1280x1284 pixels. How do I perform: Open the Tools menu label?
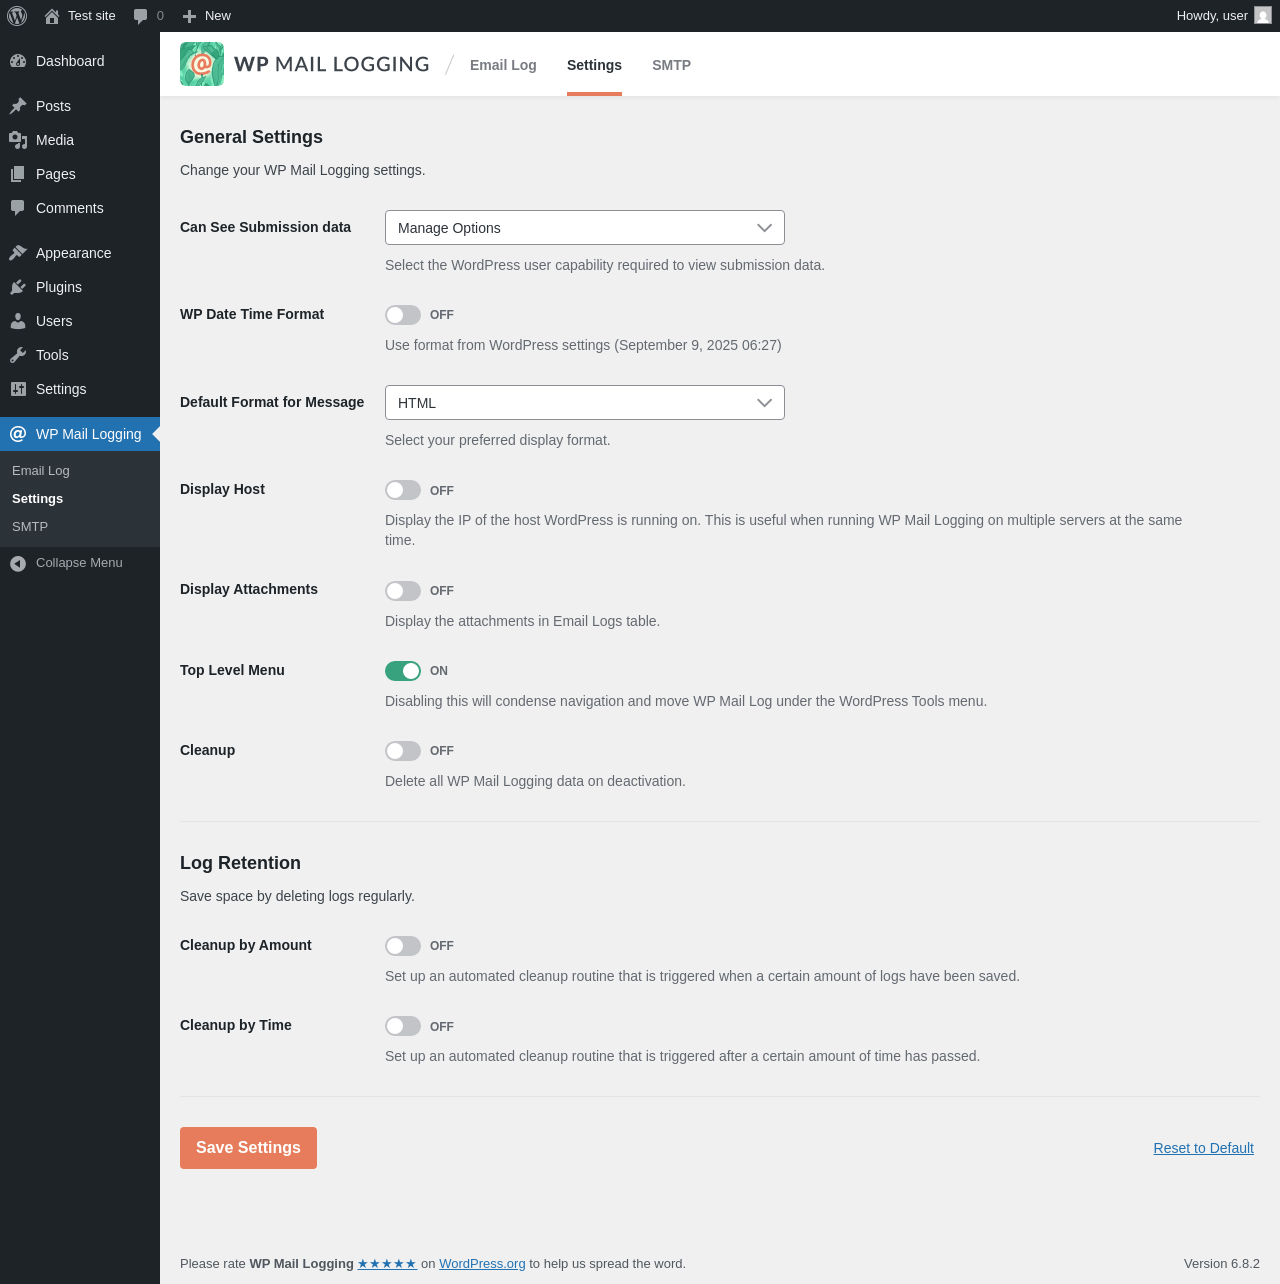[x=52, y=355]
